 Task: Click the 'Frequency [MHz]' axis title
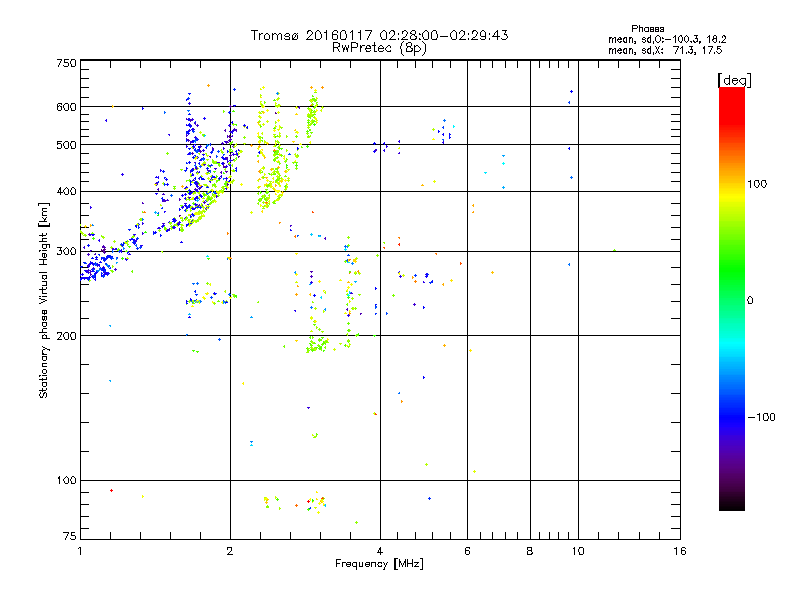pyautogui.click(x=379, y=564)
